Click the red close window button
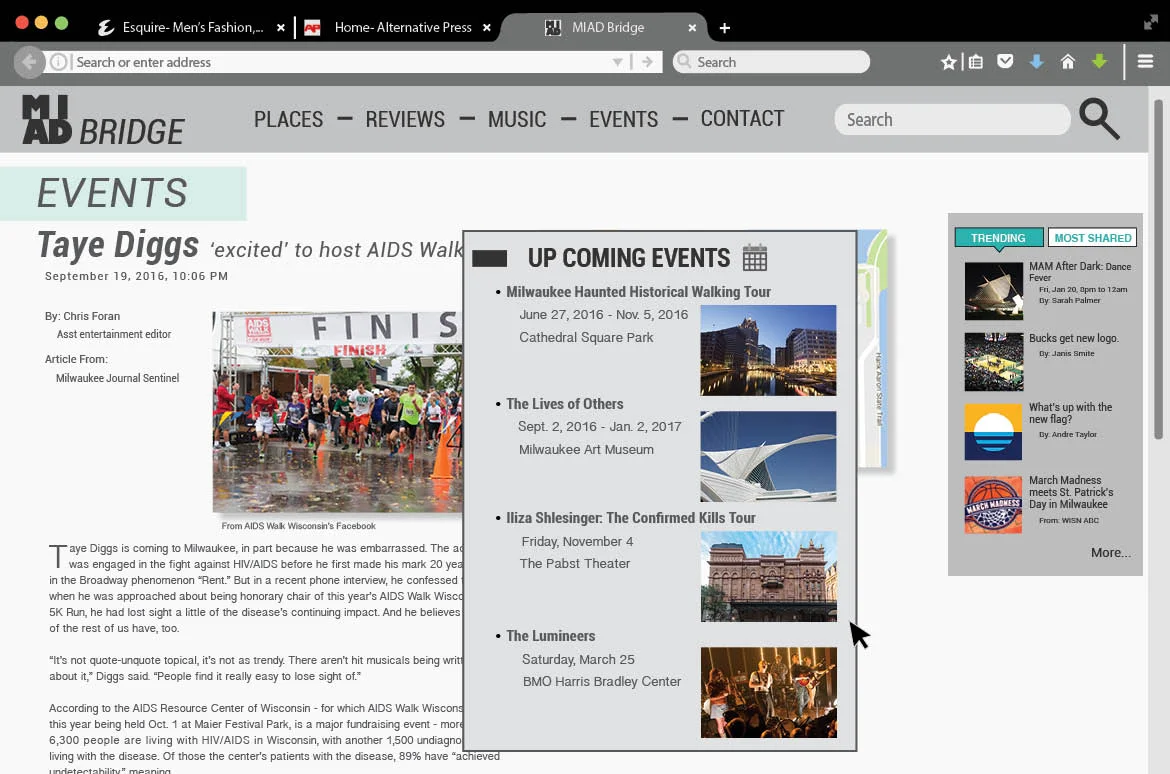 [22, 22]
